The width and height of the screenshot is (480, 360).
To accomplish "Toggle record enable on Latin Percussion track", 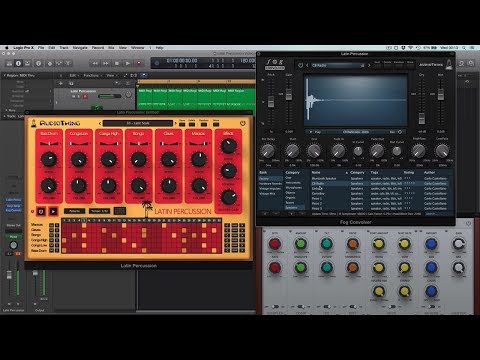I will [85, 96].
